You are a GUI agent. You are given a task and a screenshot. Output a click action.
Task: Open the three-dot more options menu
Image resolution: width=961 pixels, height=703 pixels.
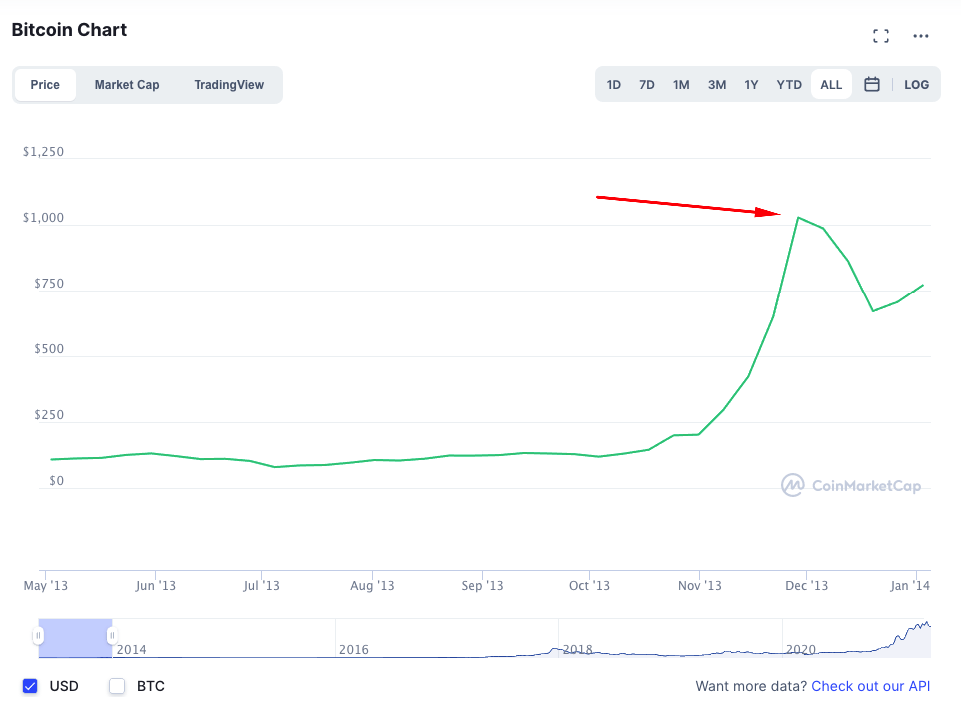pos(921,36)
